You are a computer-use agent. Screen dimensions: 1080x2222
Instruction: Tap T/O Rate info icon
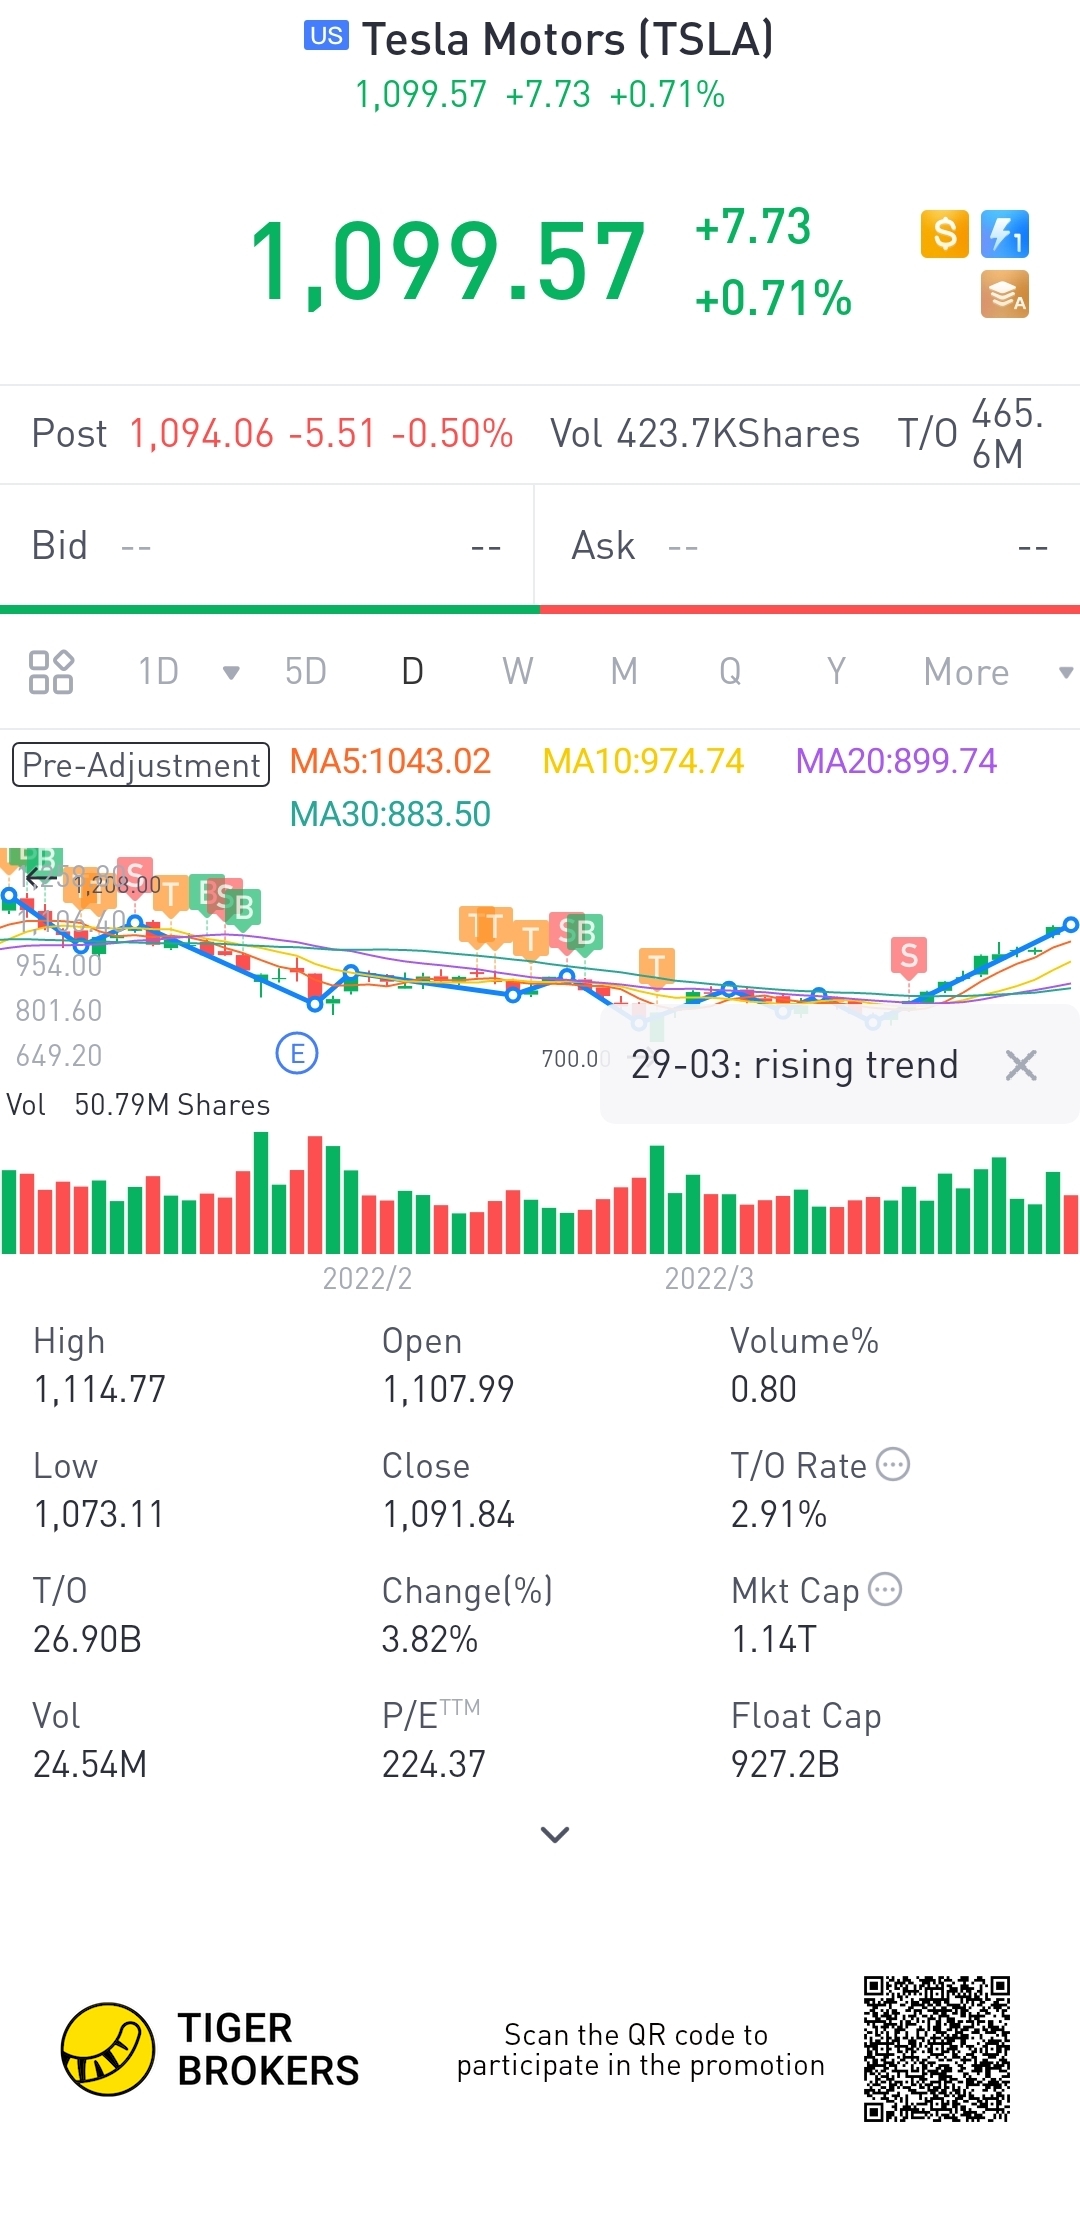(x=893, y=1464)
